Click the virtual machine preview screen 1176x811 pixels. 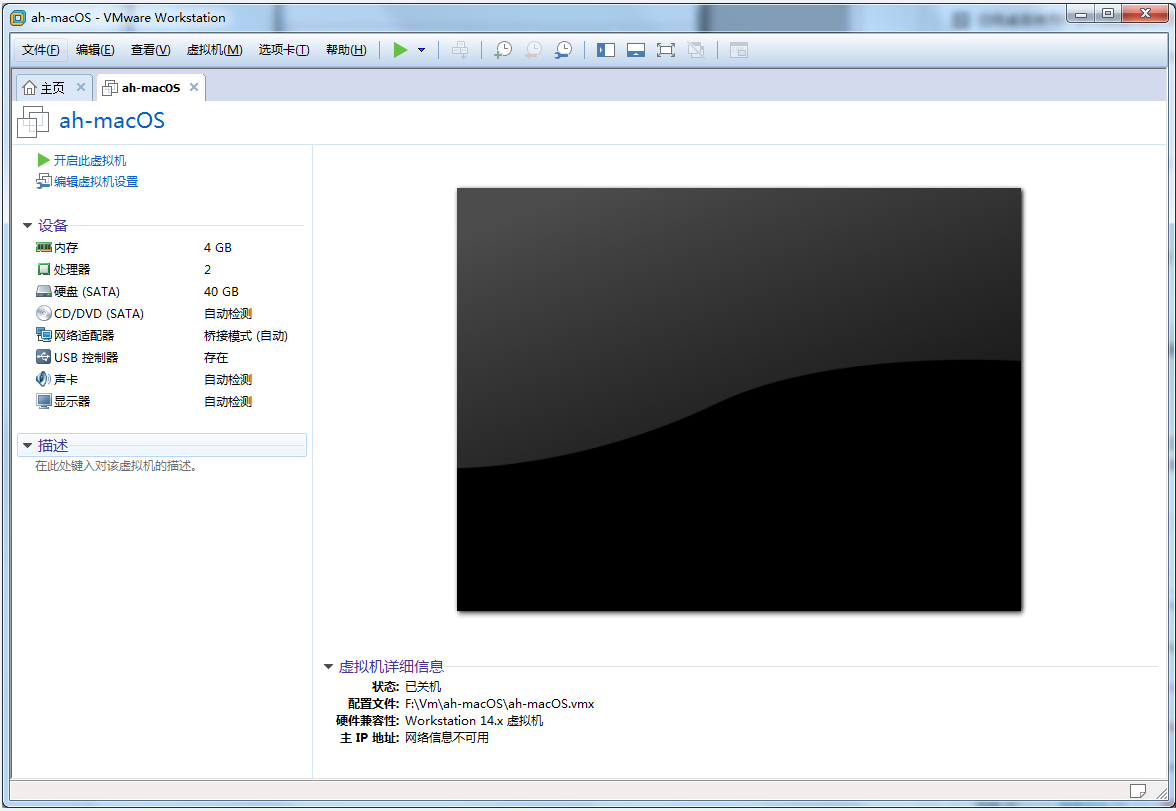click(x=739, y=399)
